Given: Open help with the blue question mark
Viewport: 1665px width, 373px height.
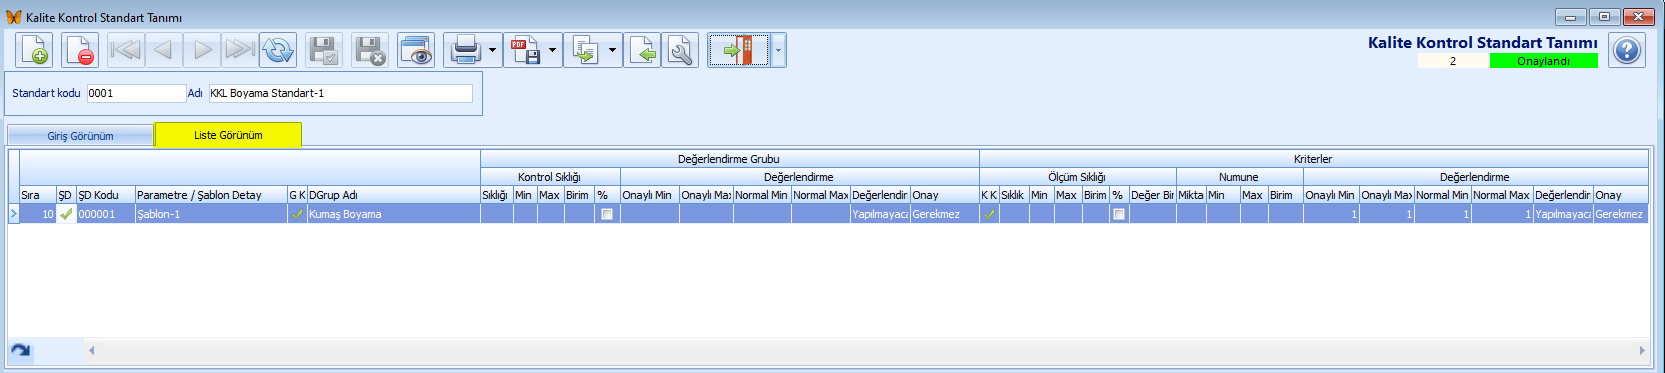Looking at the screenshot, I should click(1627, 50).
